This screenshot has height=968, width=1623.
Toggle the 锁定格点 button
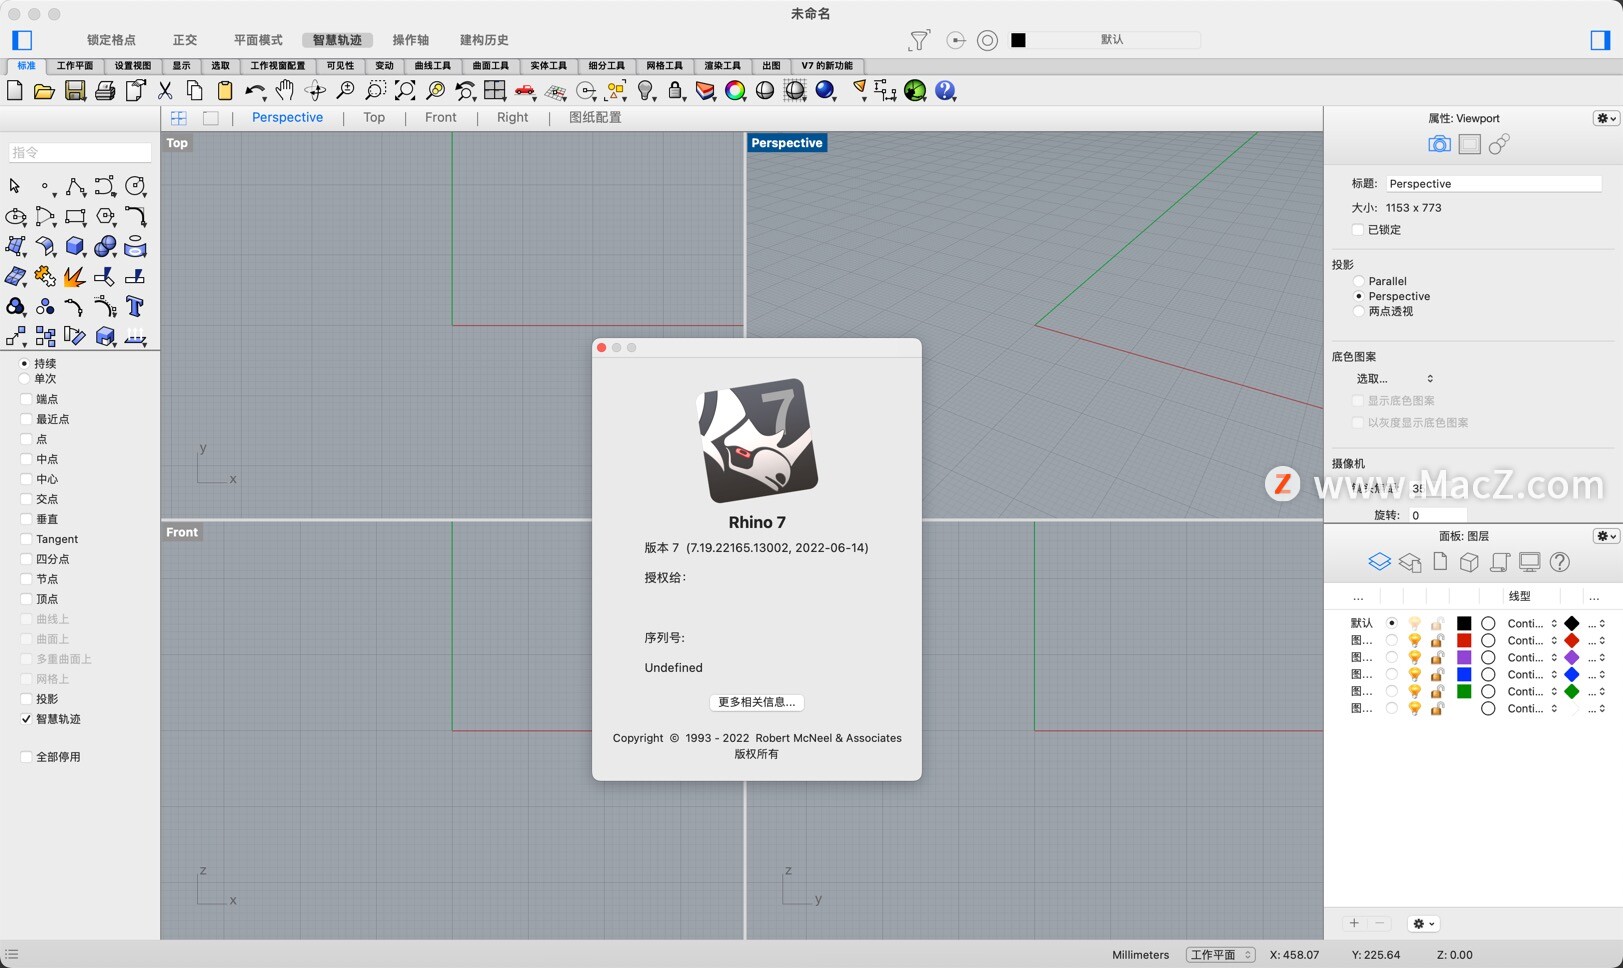click(x=111, y=40)
